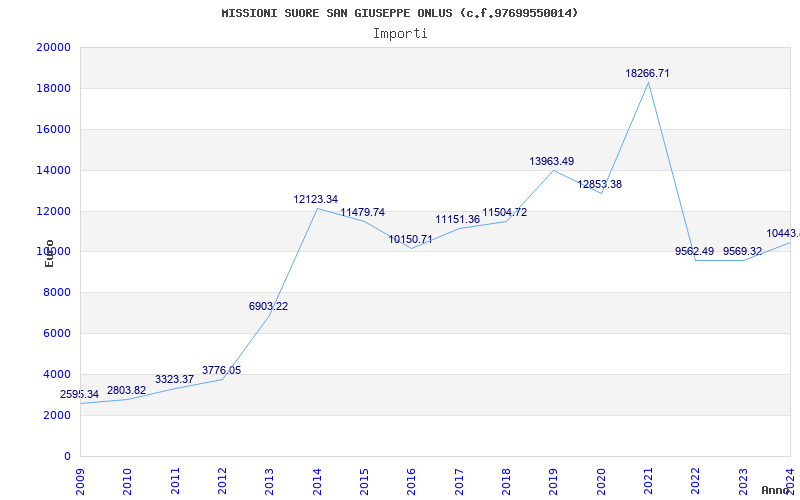Select data label 11504.72
The image size is (800, 500).
(x=505, y=212)
